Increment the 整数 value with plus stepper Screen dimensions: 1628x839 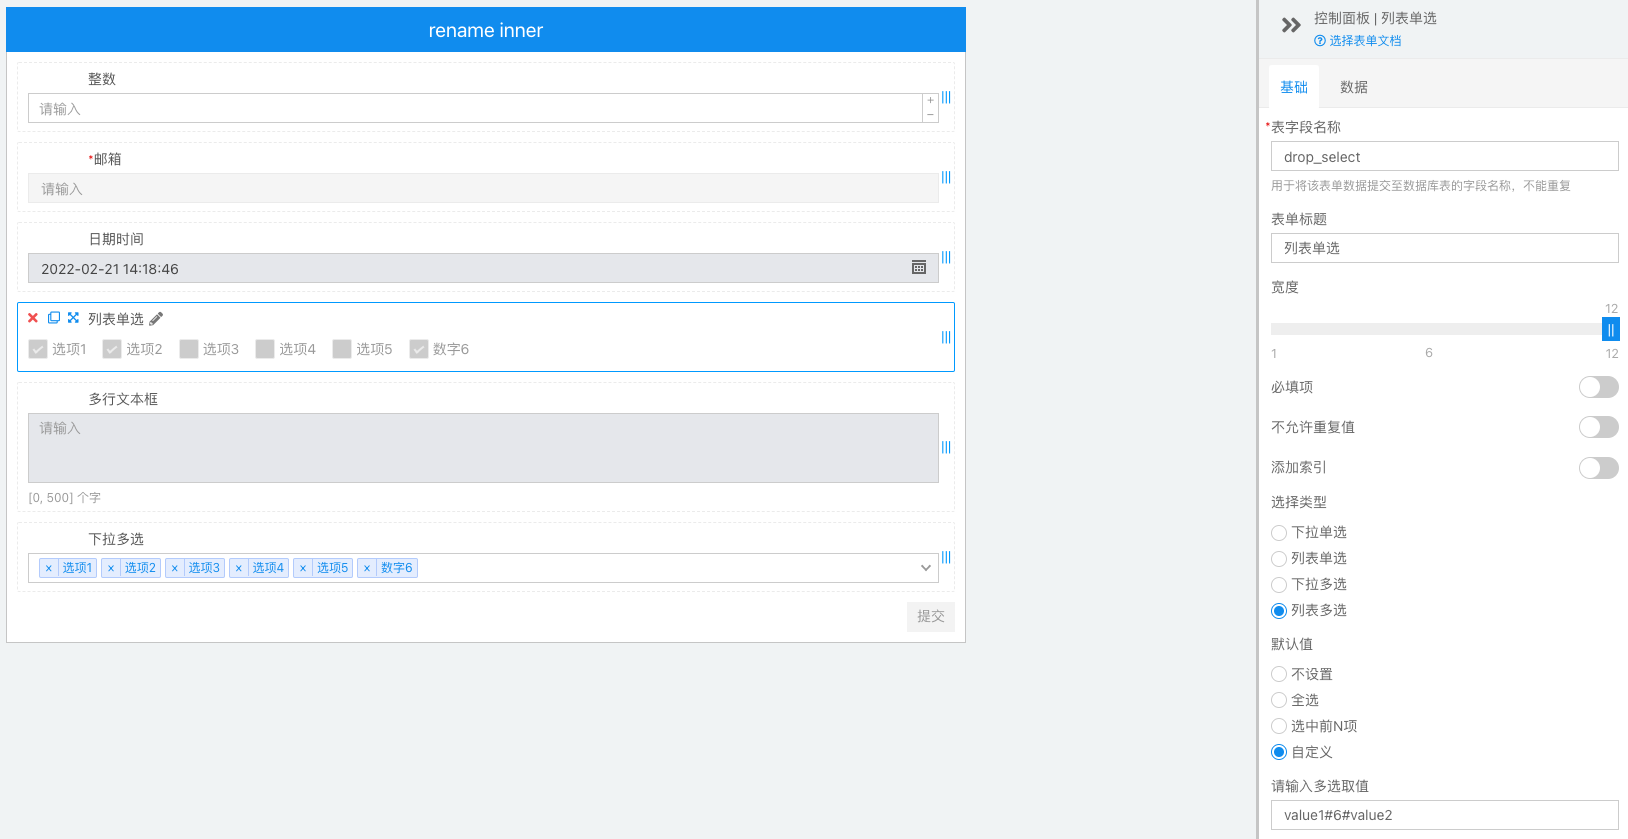pyautogui.click(x=930, y=100)
